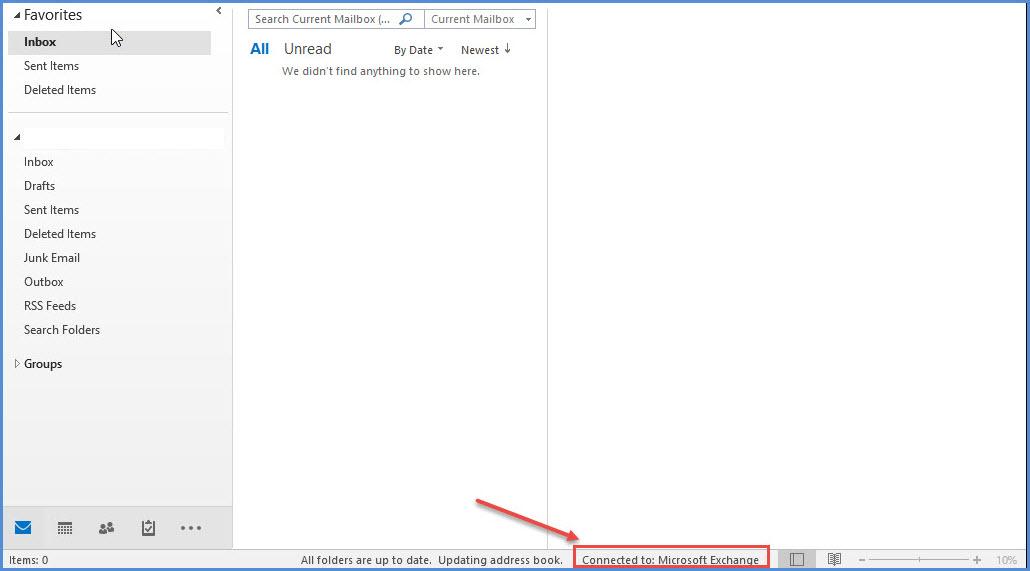Switch to Reading view icon
This screenshot has width=1030, height=571.
(x=834, y=559)
